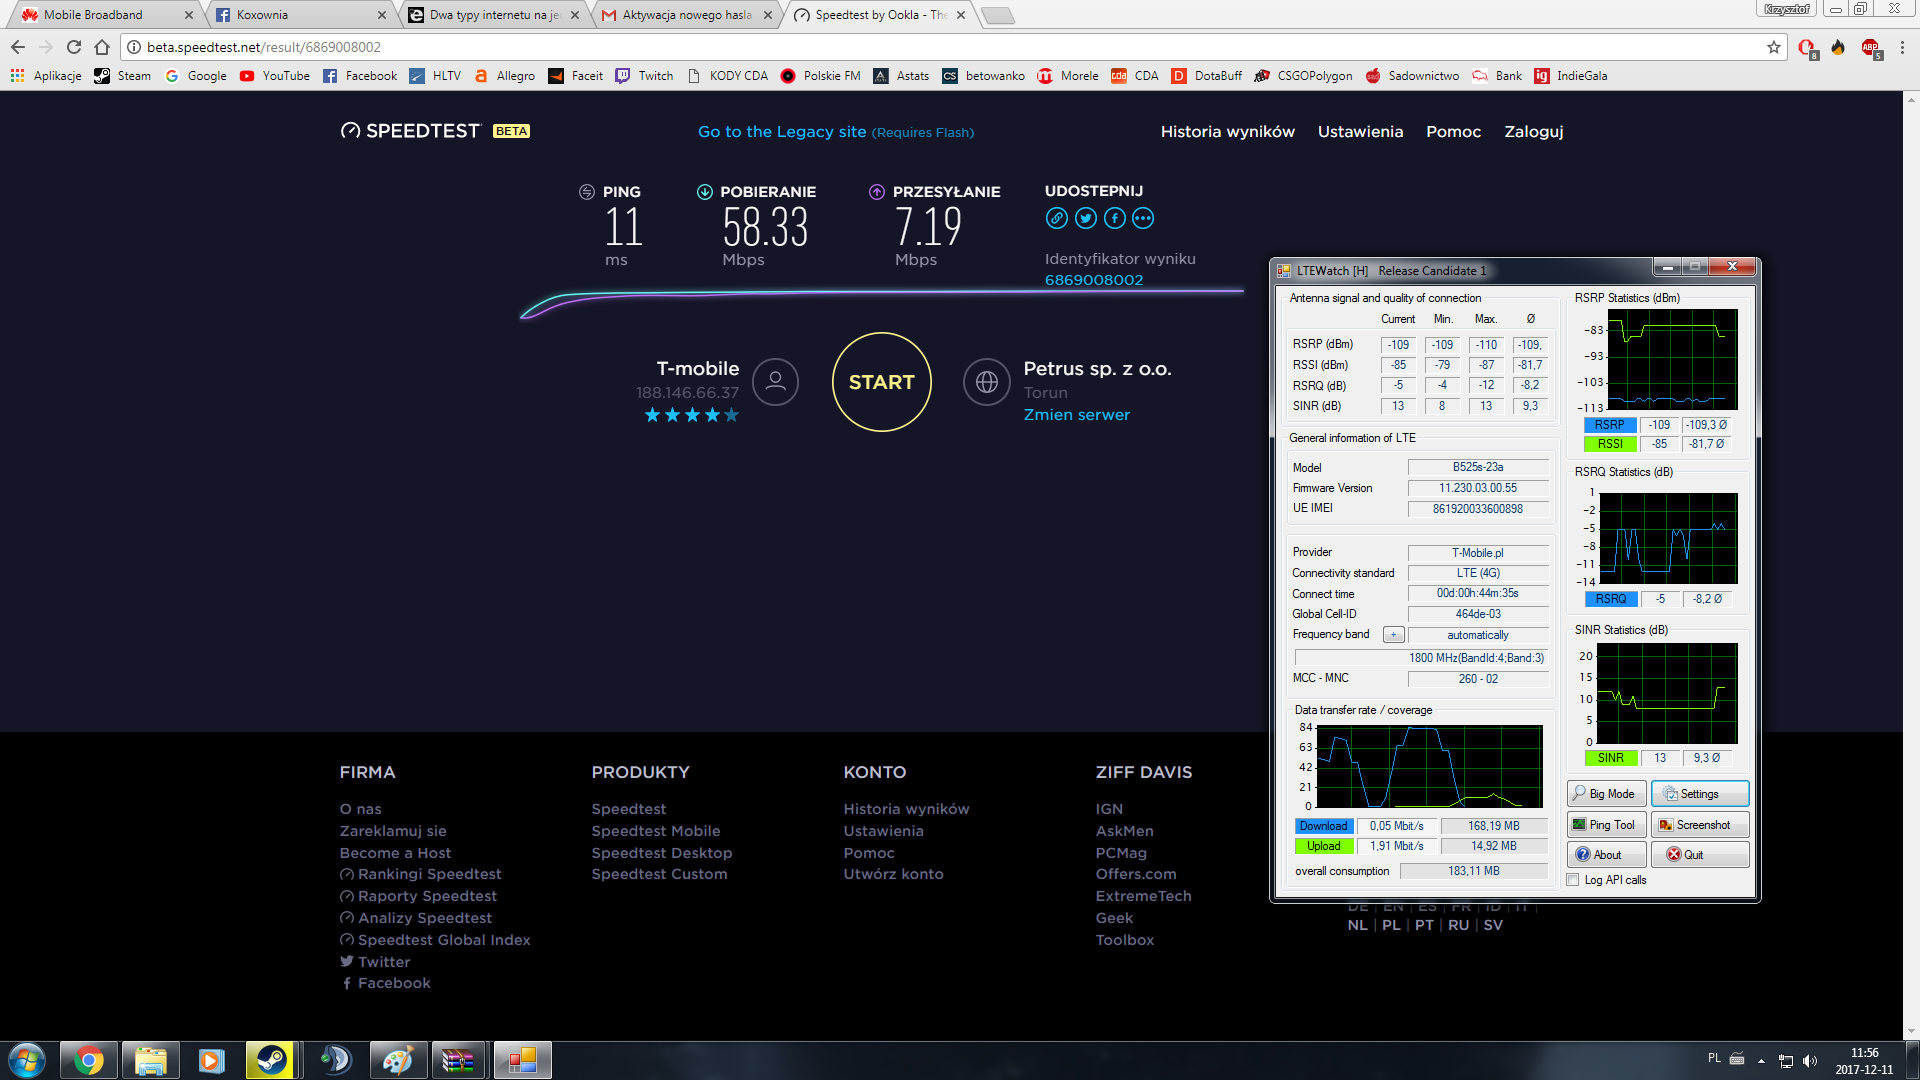The height and width of the screenshot is (1080, 1920).
Task: Open Ustawienia in the top menu
Action: click(x=1360, y=132)
